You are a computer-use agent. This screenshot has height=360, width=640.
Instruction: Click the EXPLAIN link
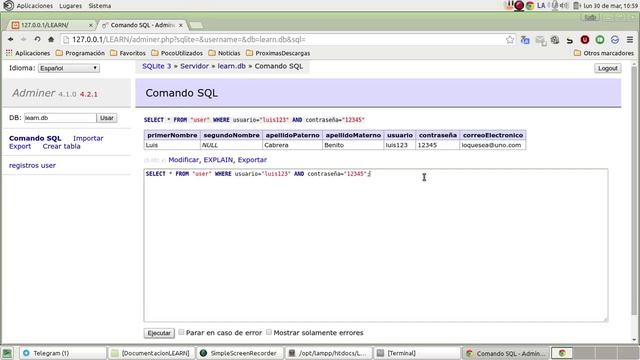coord(218,160)
